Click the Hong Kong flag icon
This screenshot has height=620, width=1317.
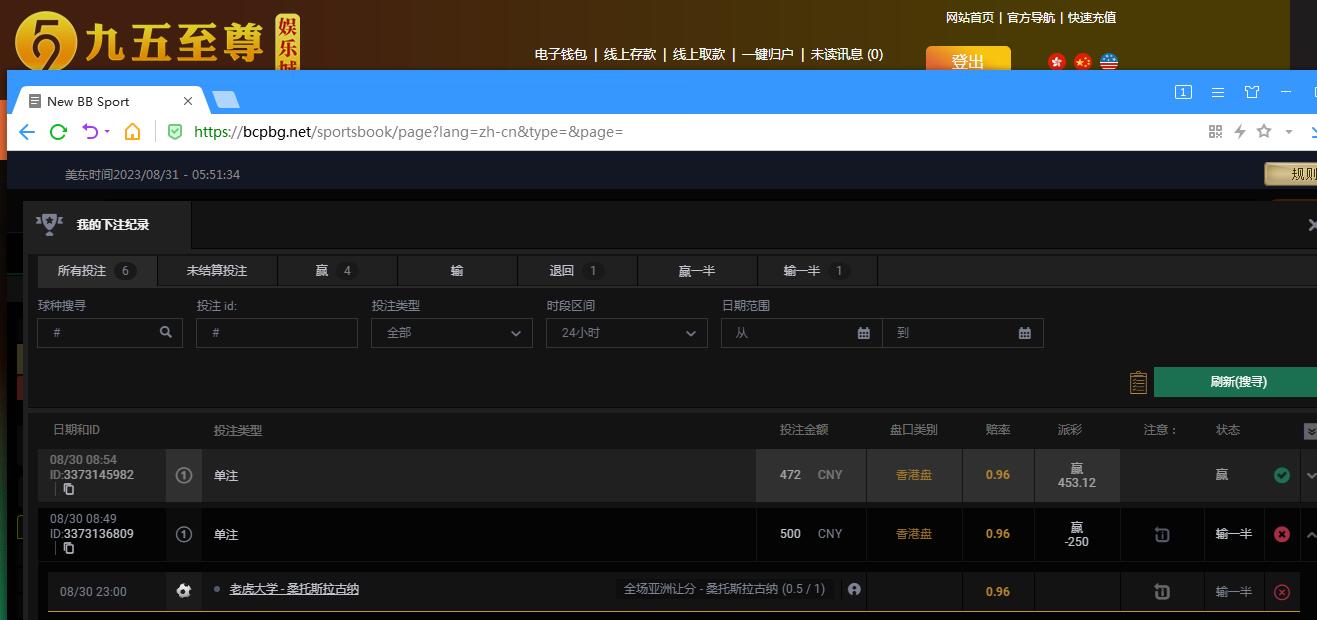[1057, 62]
